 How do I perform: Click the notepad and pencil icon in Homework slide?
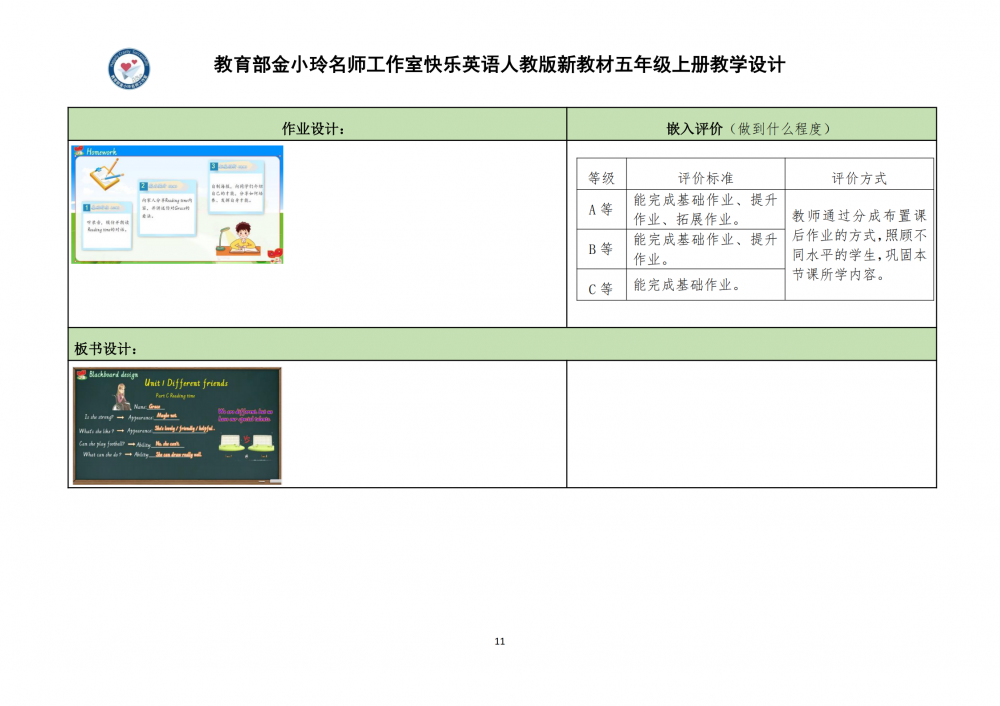pos(107,174)
